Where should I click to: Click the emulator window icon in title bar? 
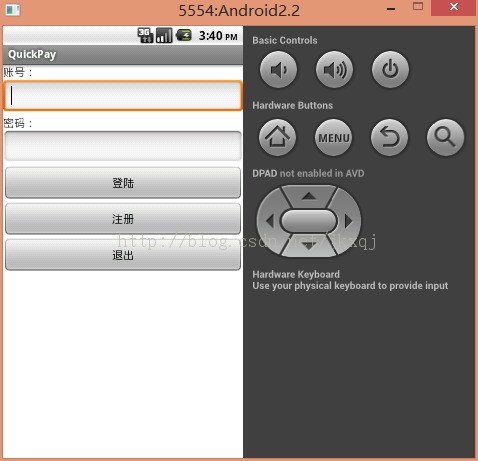[x=13, y=10]
